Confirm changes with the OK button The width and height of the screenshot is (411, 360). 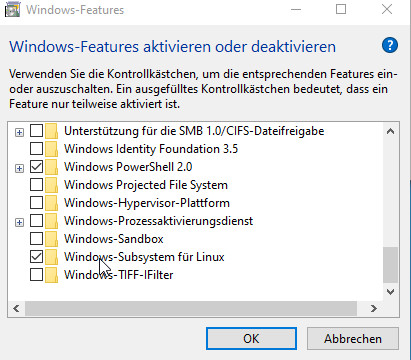coord(251,339)
